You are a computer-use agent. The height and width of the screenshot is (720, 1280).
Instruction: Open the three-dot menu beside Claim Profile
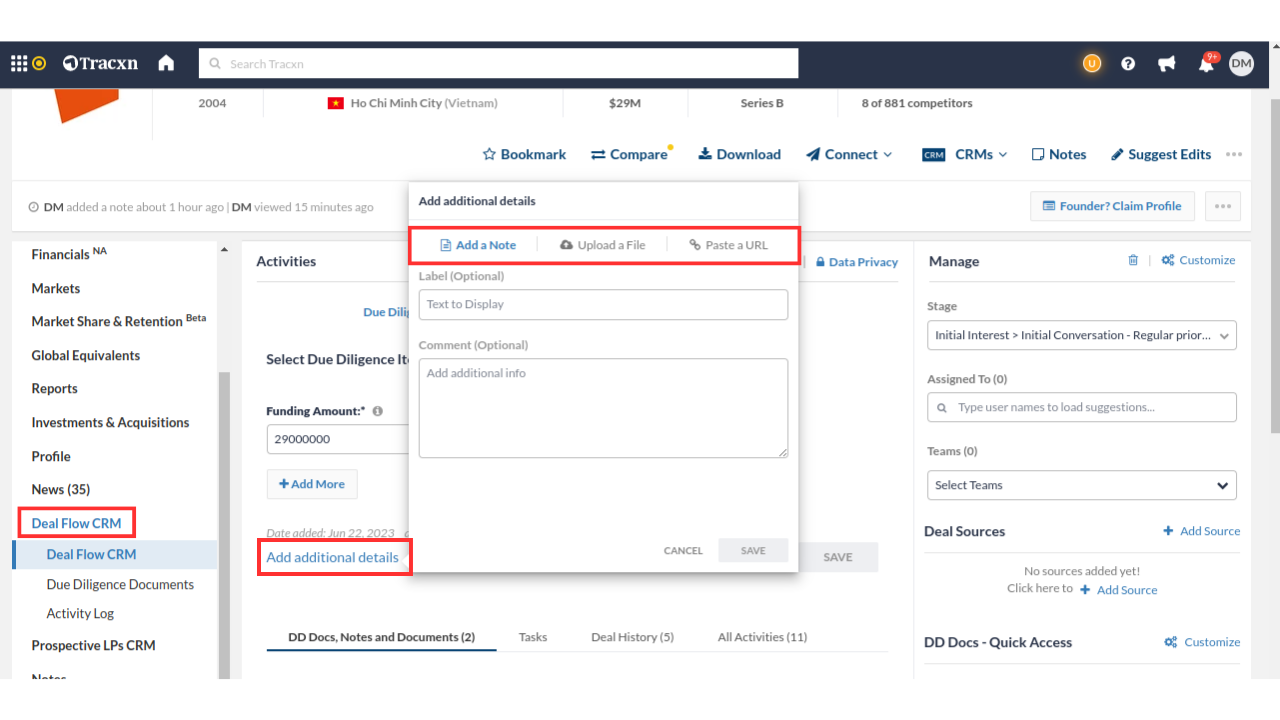[x=1222, y=206]
